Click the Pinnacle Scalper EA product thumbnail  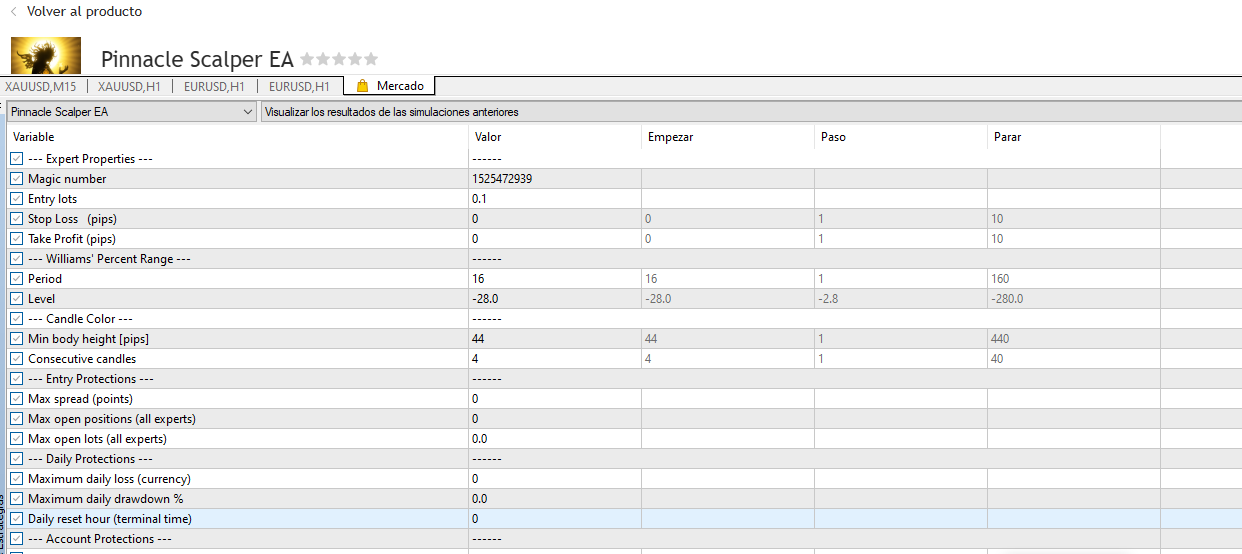46,55
